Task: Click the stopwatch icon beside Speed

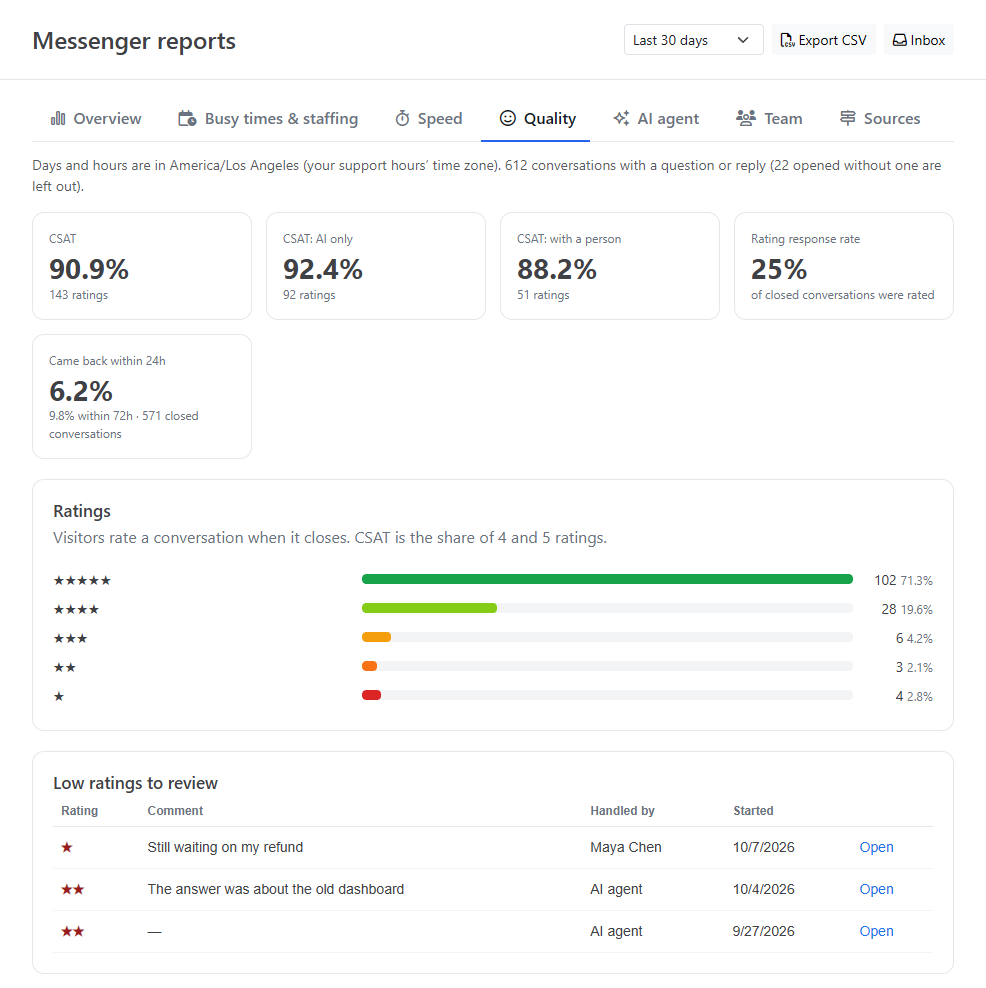Action: tap(402, 118)
